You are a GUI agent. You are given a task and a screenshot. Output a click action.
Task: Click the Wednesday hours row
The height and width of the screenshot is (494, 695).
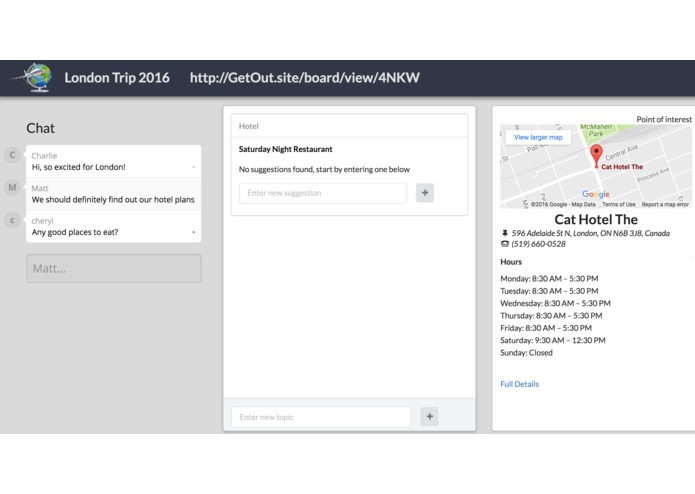tap(555, 303)
